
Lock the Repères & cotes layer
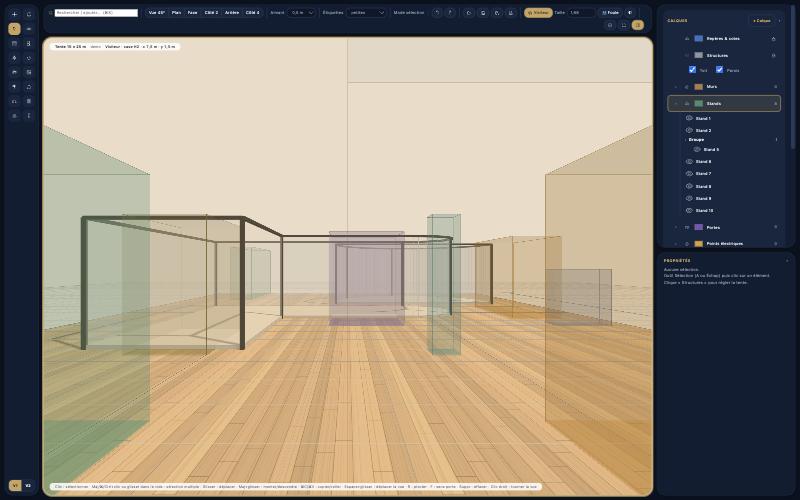[773, 39]
